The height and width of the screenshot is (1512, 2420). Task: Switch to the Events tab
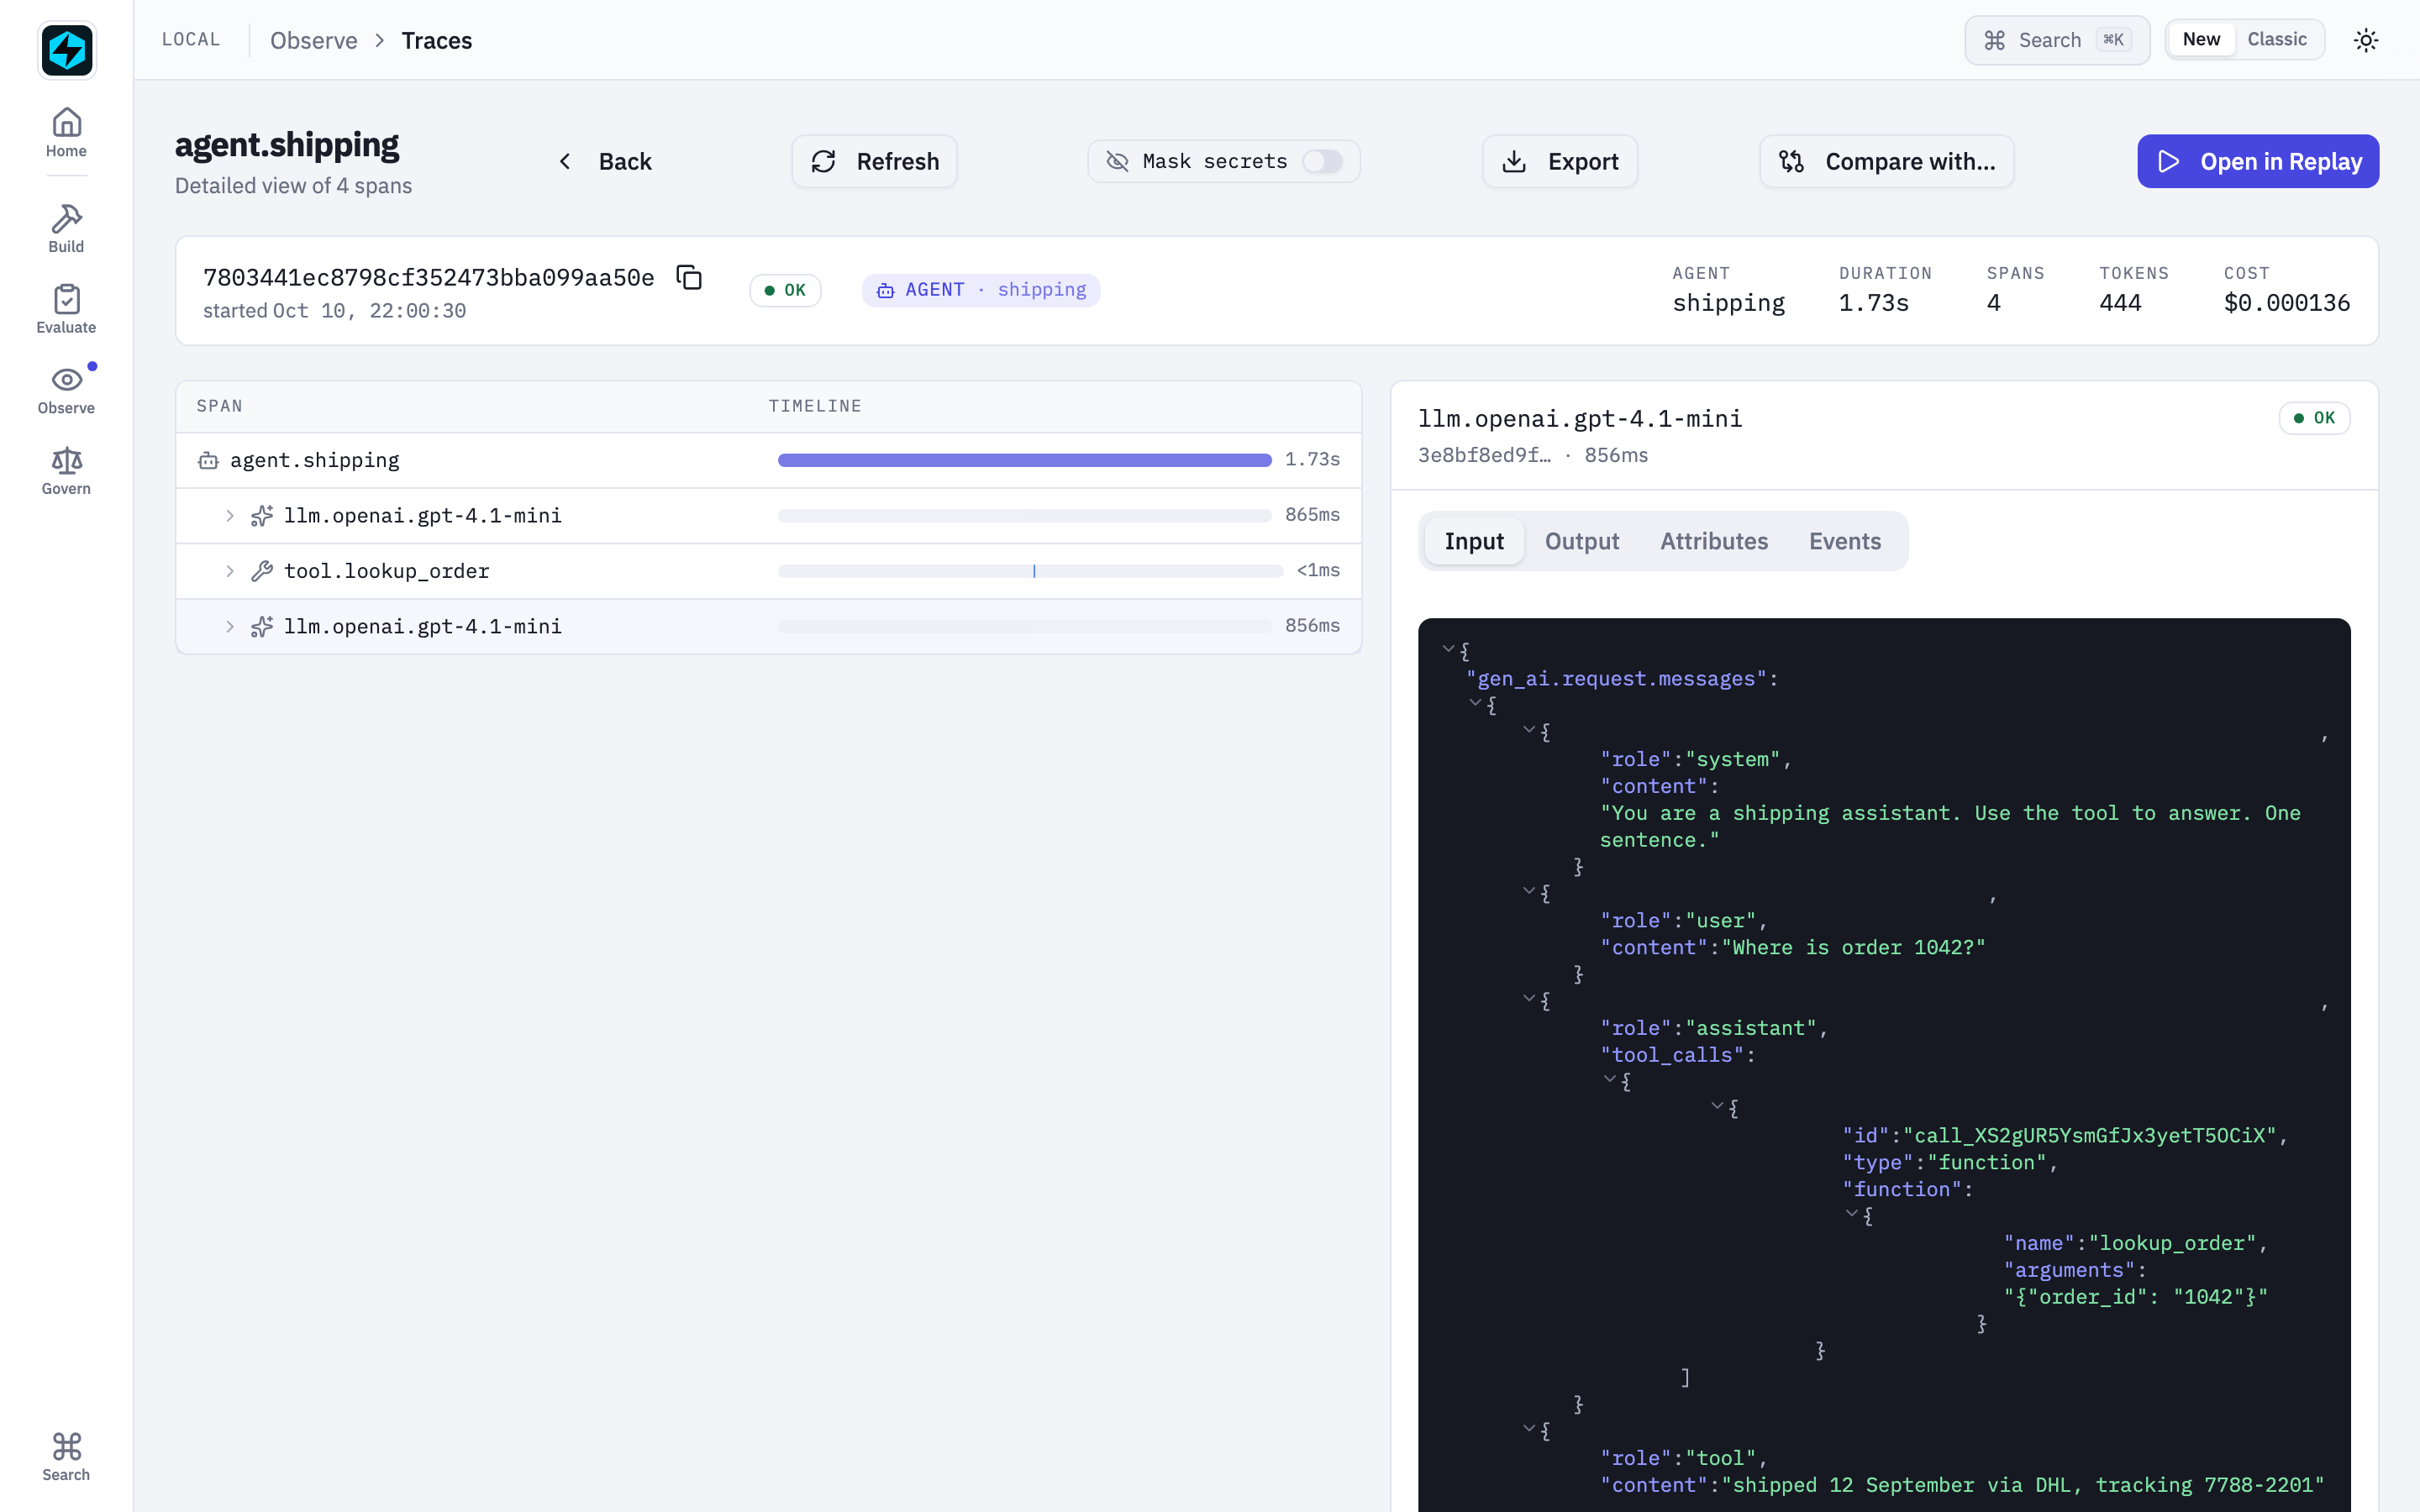(1844, 541)
